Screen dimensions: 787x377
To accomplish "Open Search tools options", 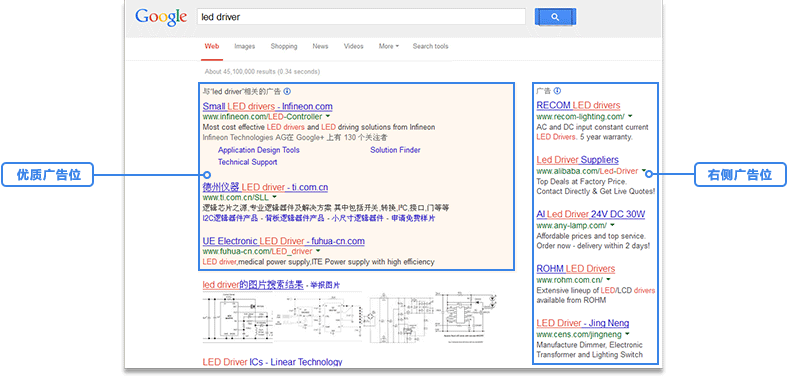I will click(431, 46).
